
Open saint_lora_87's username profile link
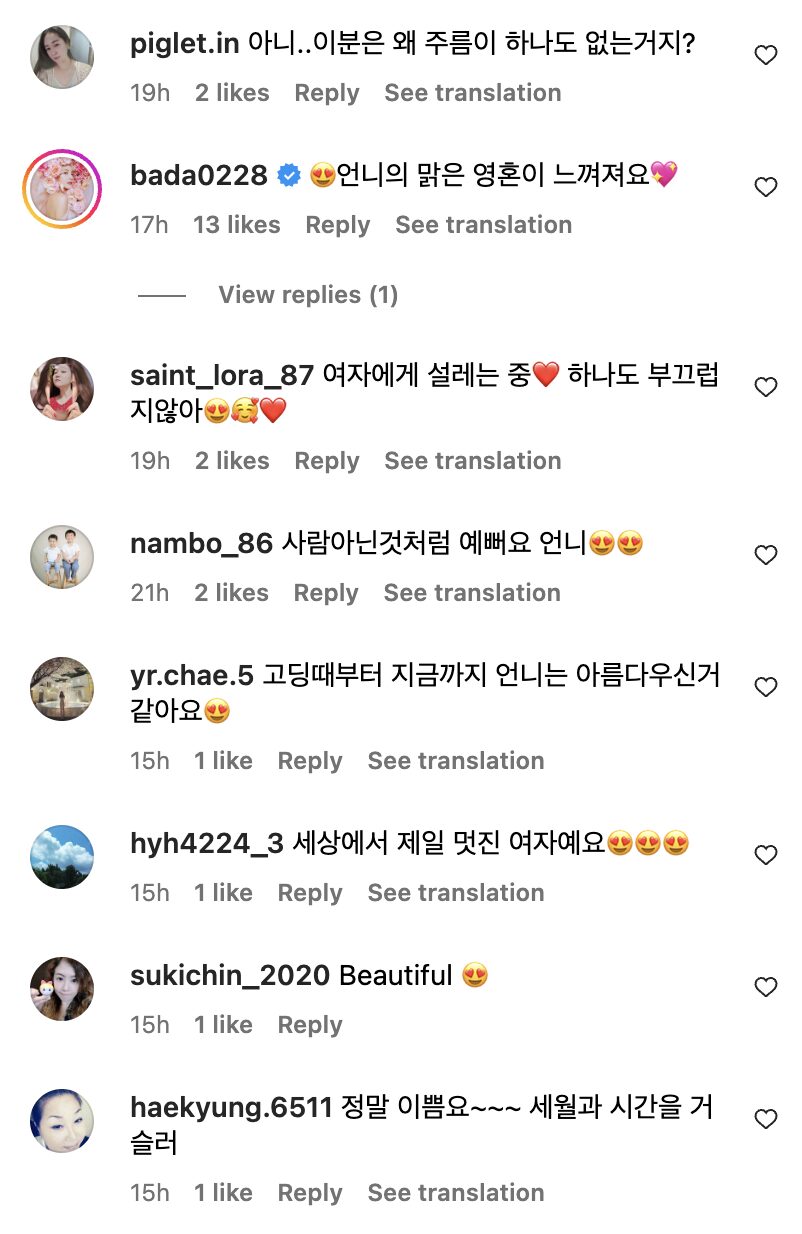pyautogui.click(x=224, y=376)
